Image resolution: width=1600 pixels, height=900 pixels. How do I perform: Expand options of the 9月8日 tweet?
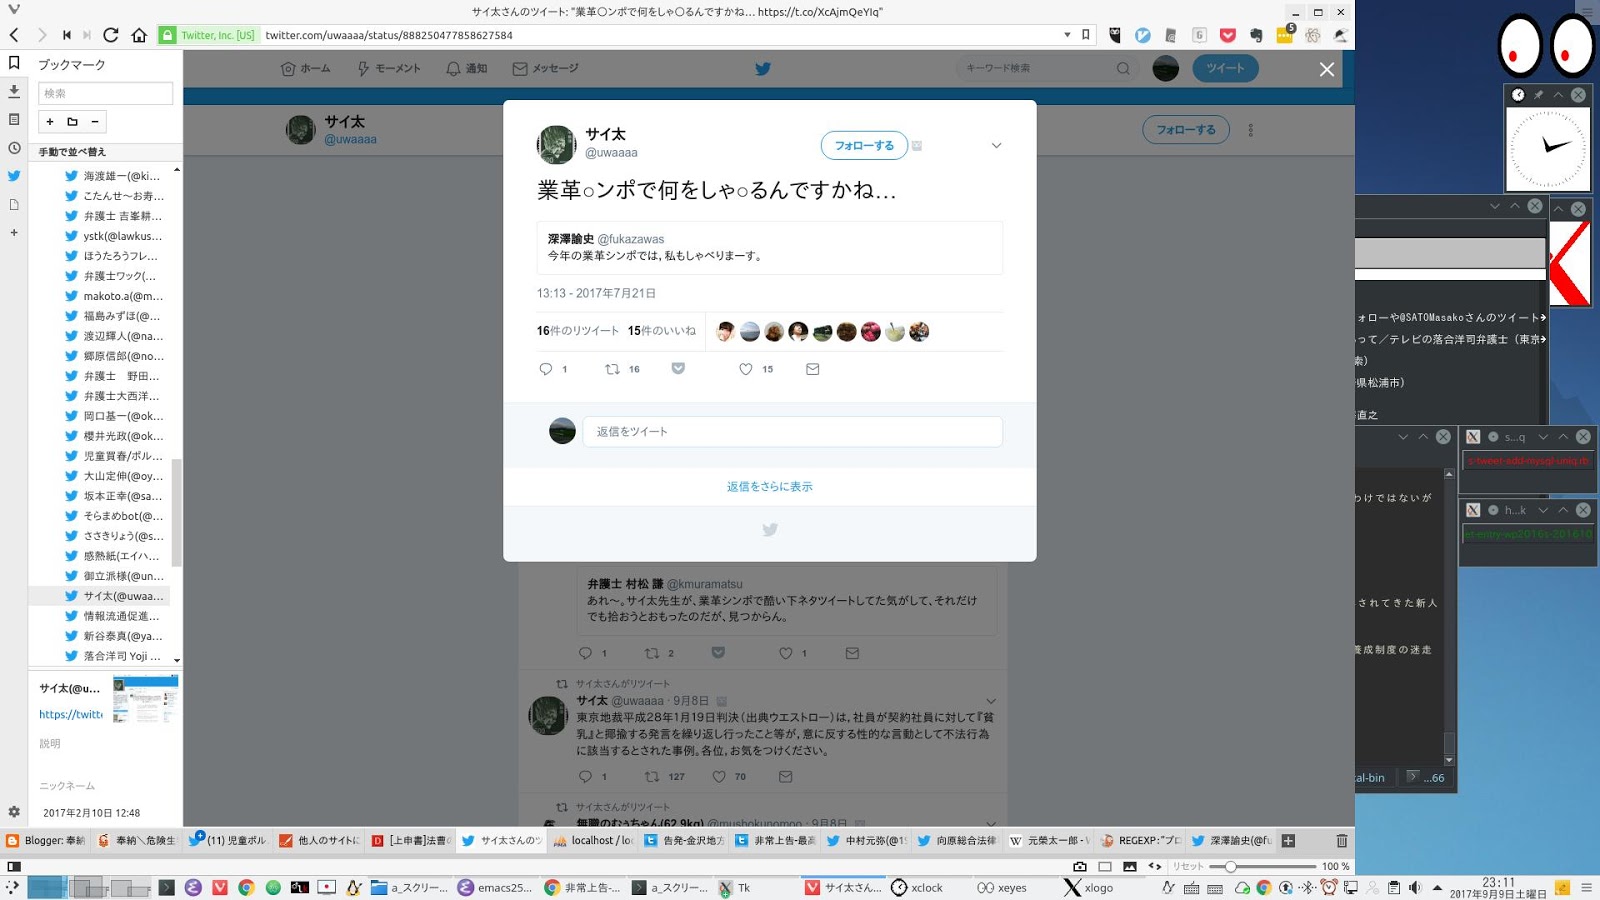click(x=991, y=701)
